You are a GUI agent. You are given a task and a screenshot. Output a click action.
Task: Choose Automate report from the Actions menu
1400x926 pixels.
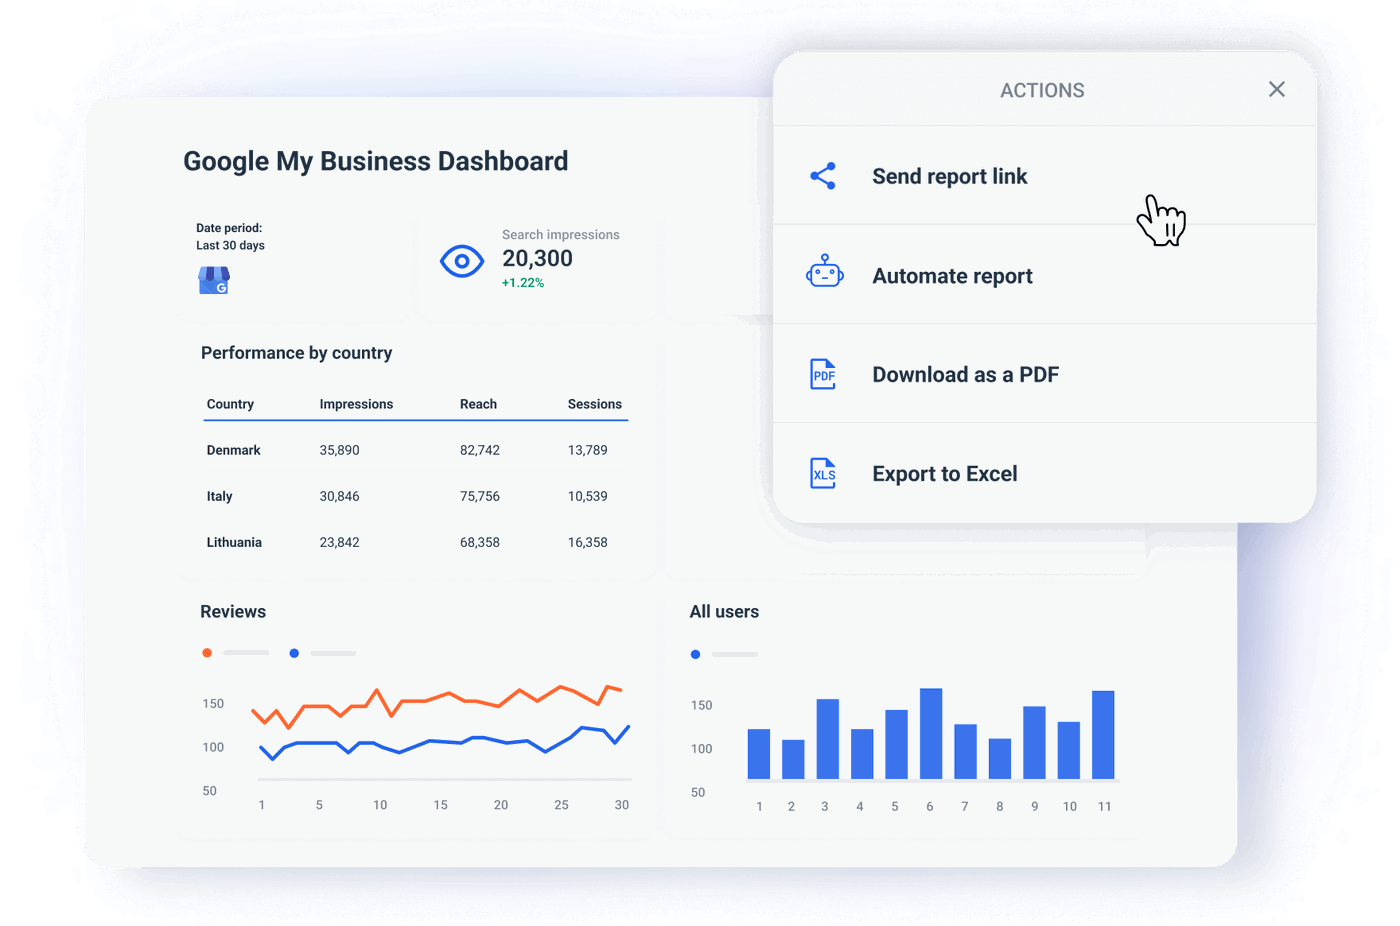pyautogui.click(x=952, y=275)
